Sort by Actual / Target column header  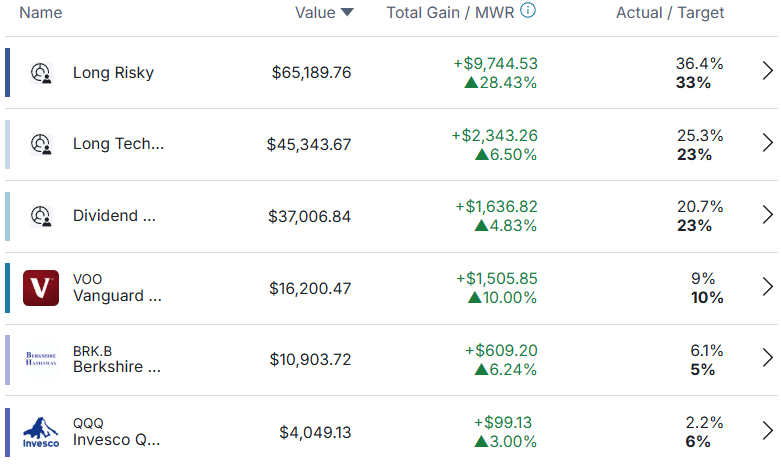click(670, 12)
